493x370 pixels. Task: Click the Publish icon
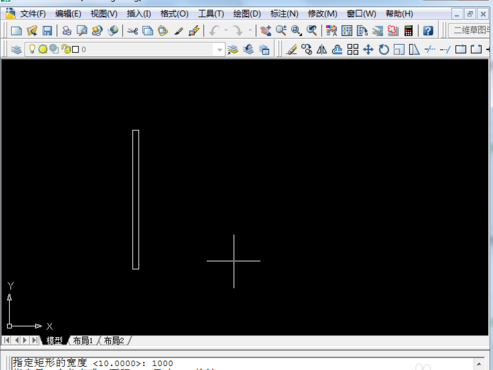(x=97, y=31)
